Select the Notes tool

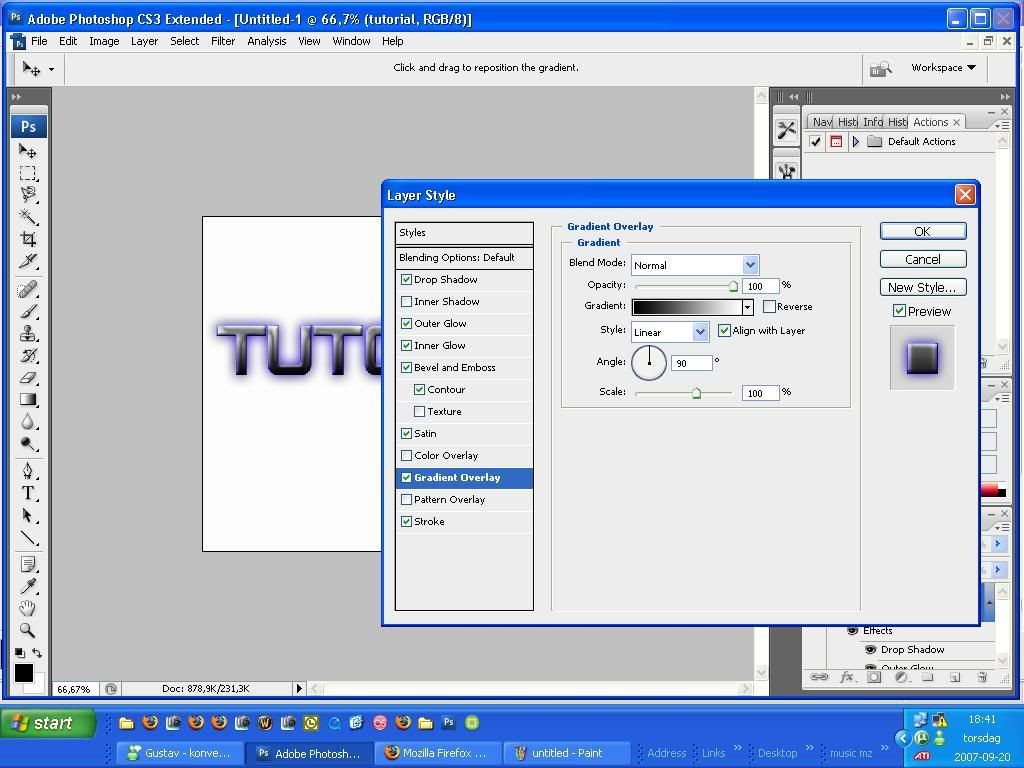(27, 564)
